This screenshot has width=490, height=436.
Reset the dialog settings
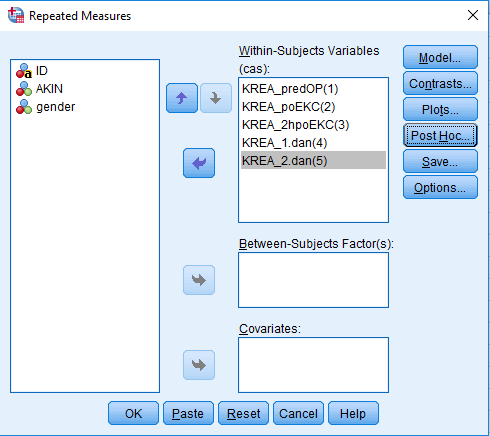click(x=243, y=413)
